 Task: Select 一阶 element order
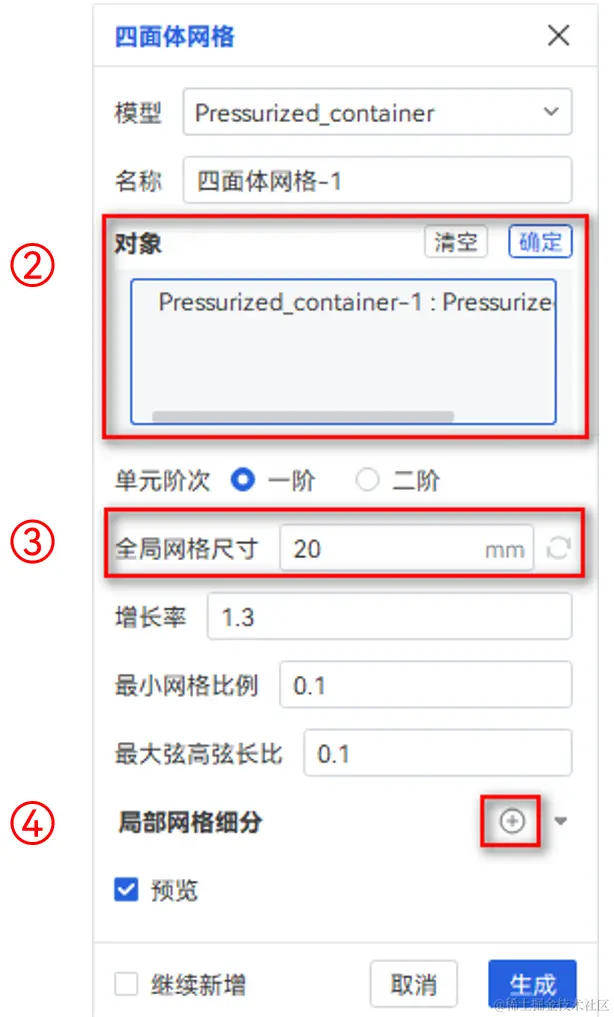click(x=242, y=480)
